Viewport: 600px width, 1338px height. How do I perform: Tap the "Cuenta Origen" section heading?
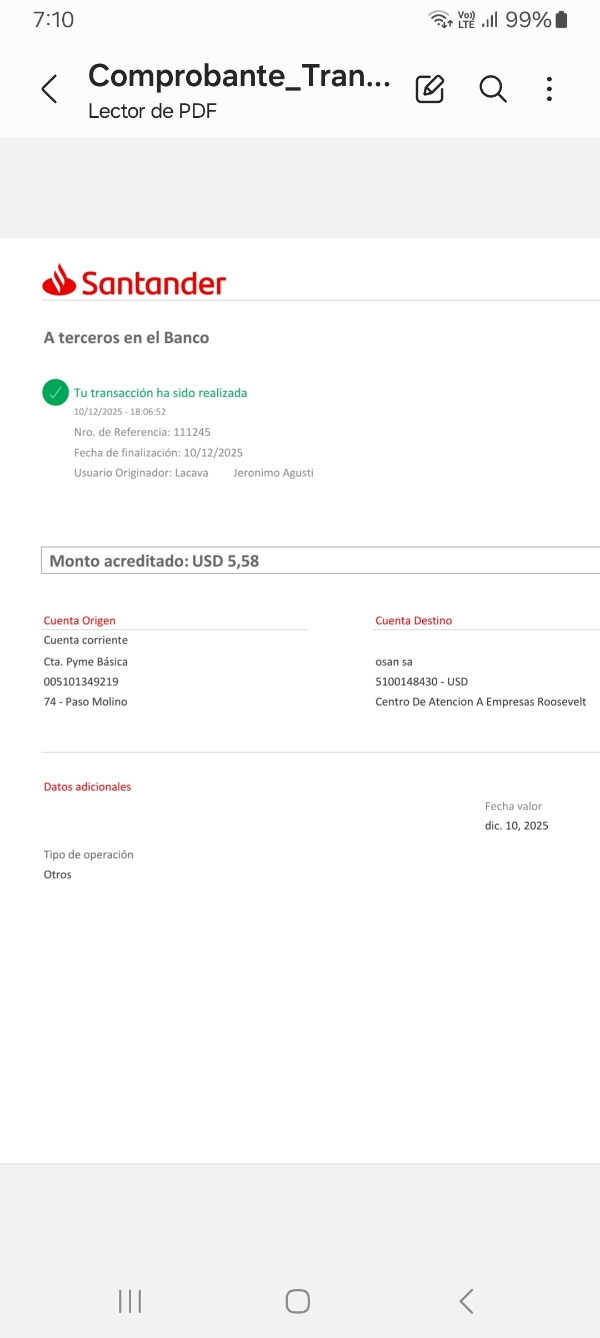(80, 621)
